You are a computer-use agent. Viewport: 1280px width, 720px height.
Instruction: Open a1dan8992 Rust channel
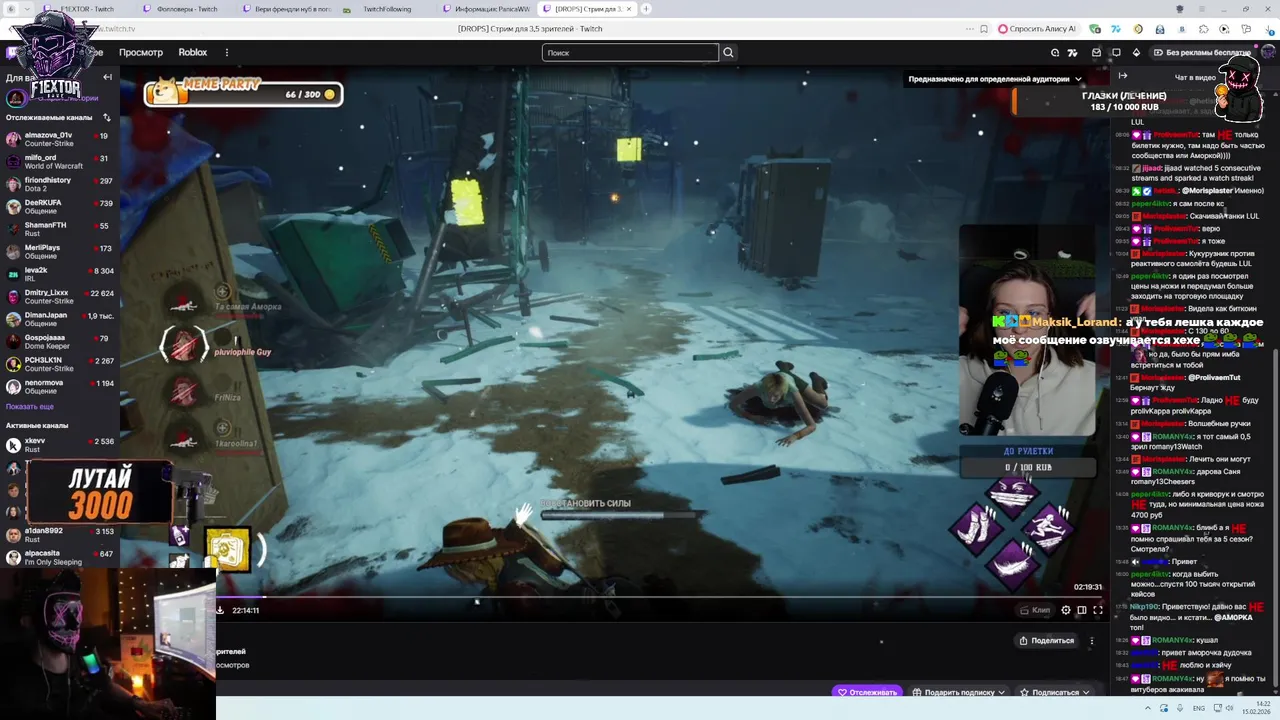[x=60, y=535]
